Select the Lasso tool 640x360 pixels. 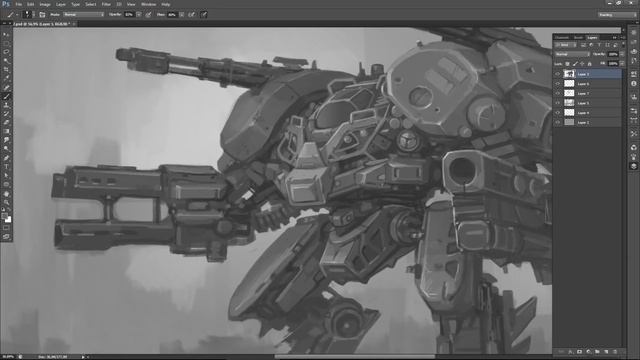click(x=6, y=52)
